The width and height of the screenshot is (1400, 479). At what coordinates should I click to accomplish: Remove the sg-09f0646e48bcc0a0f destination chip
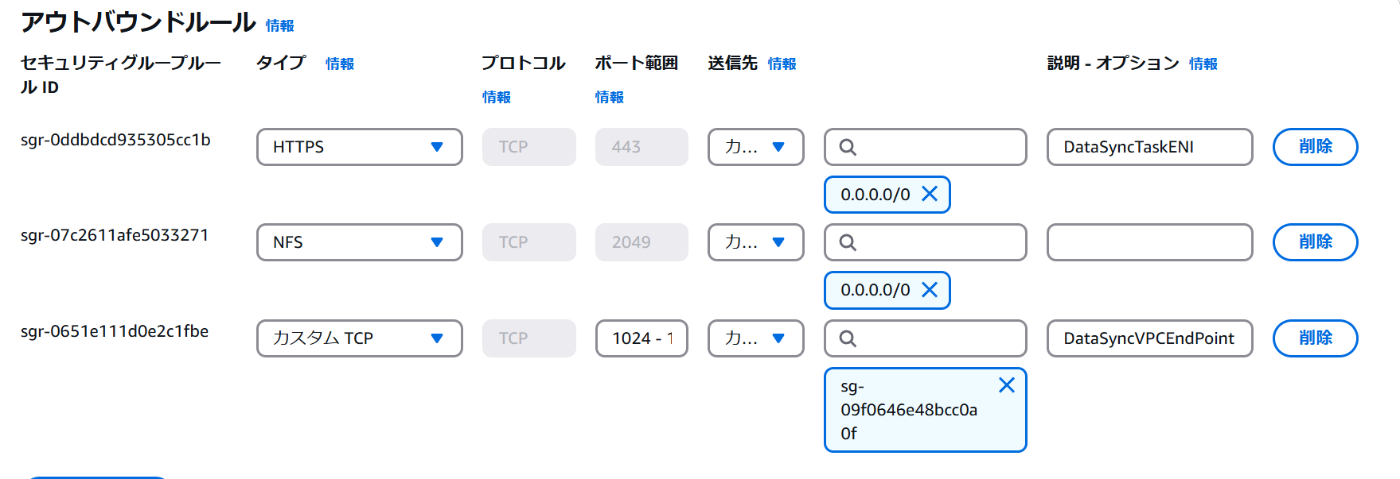pos(1006,386)
